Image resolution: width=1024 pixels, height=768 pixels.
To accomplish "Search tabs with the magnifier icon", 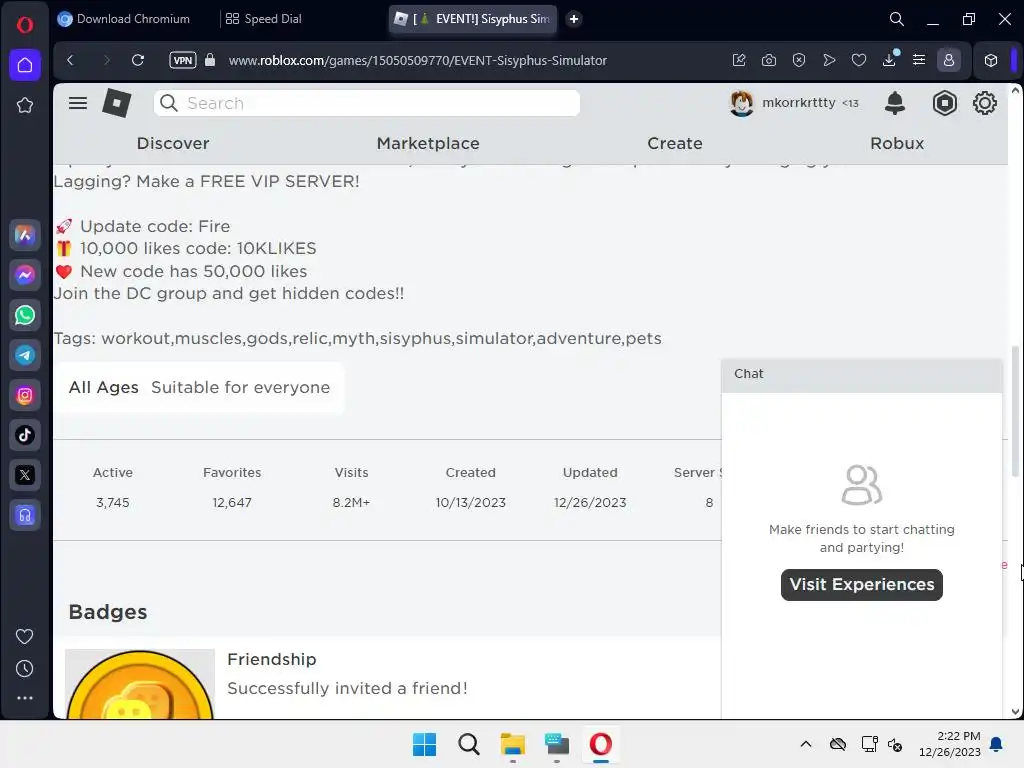I will [897, 19].
